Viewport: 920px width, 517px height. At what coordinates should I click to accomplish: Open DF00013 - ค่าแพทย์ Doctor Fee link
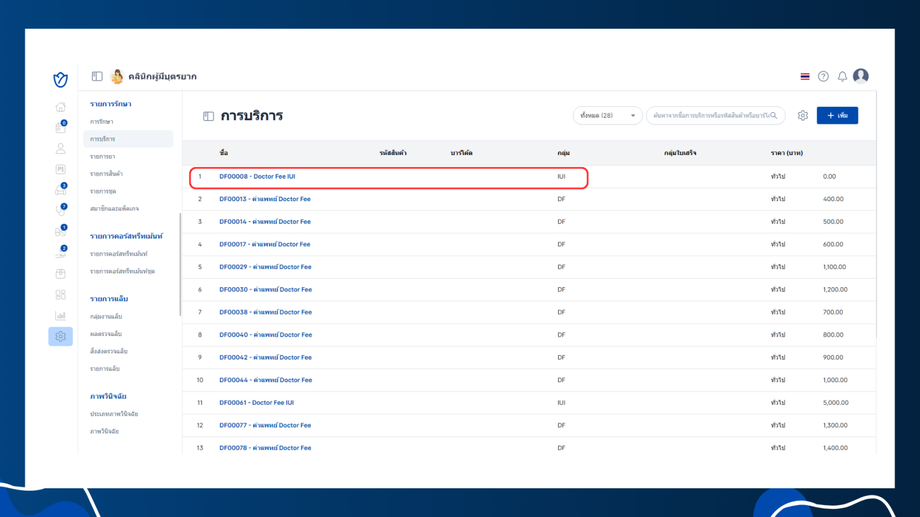pos(265,199)
